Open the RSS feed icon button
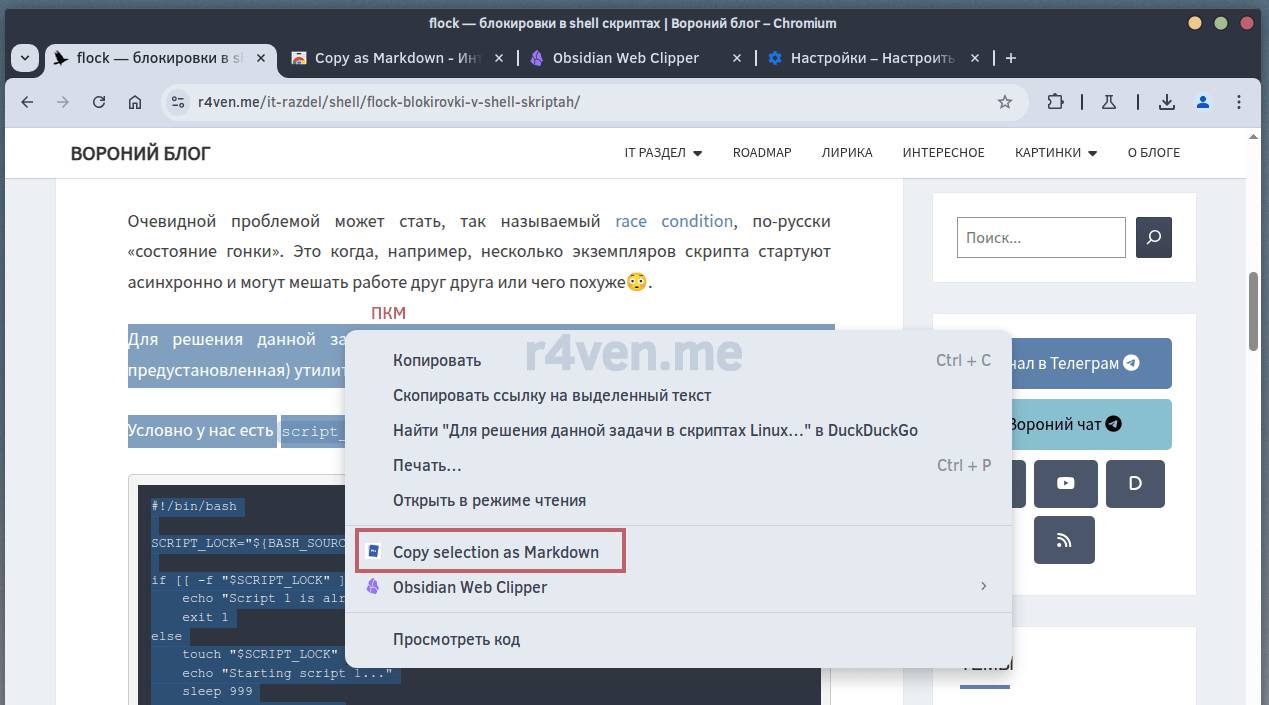Image resolution: width=1269 pixels, height=705 pixels. point(1064,540)
